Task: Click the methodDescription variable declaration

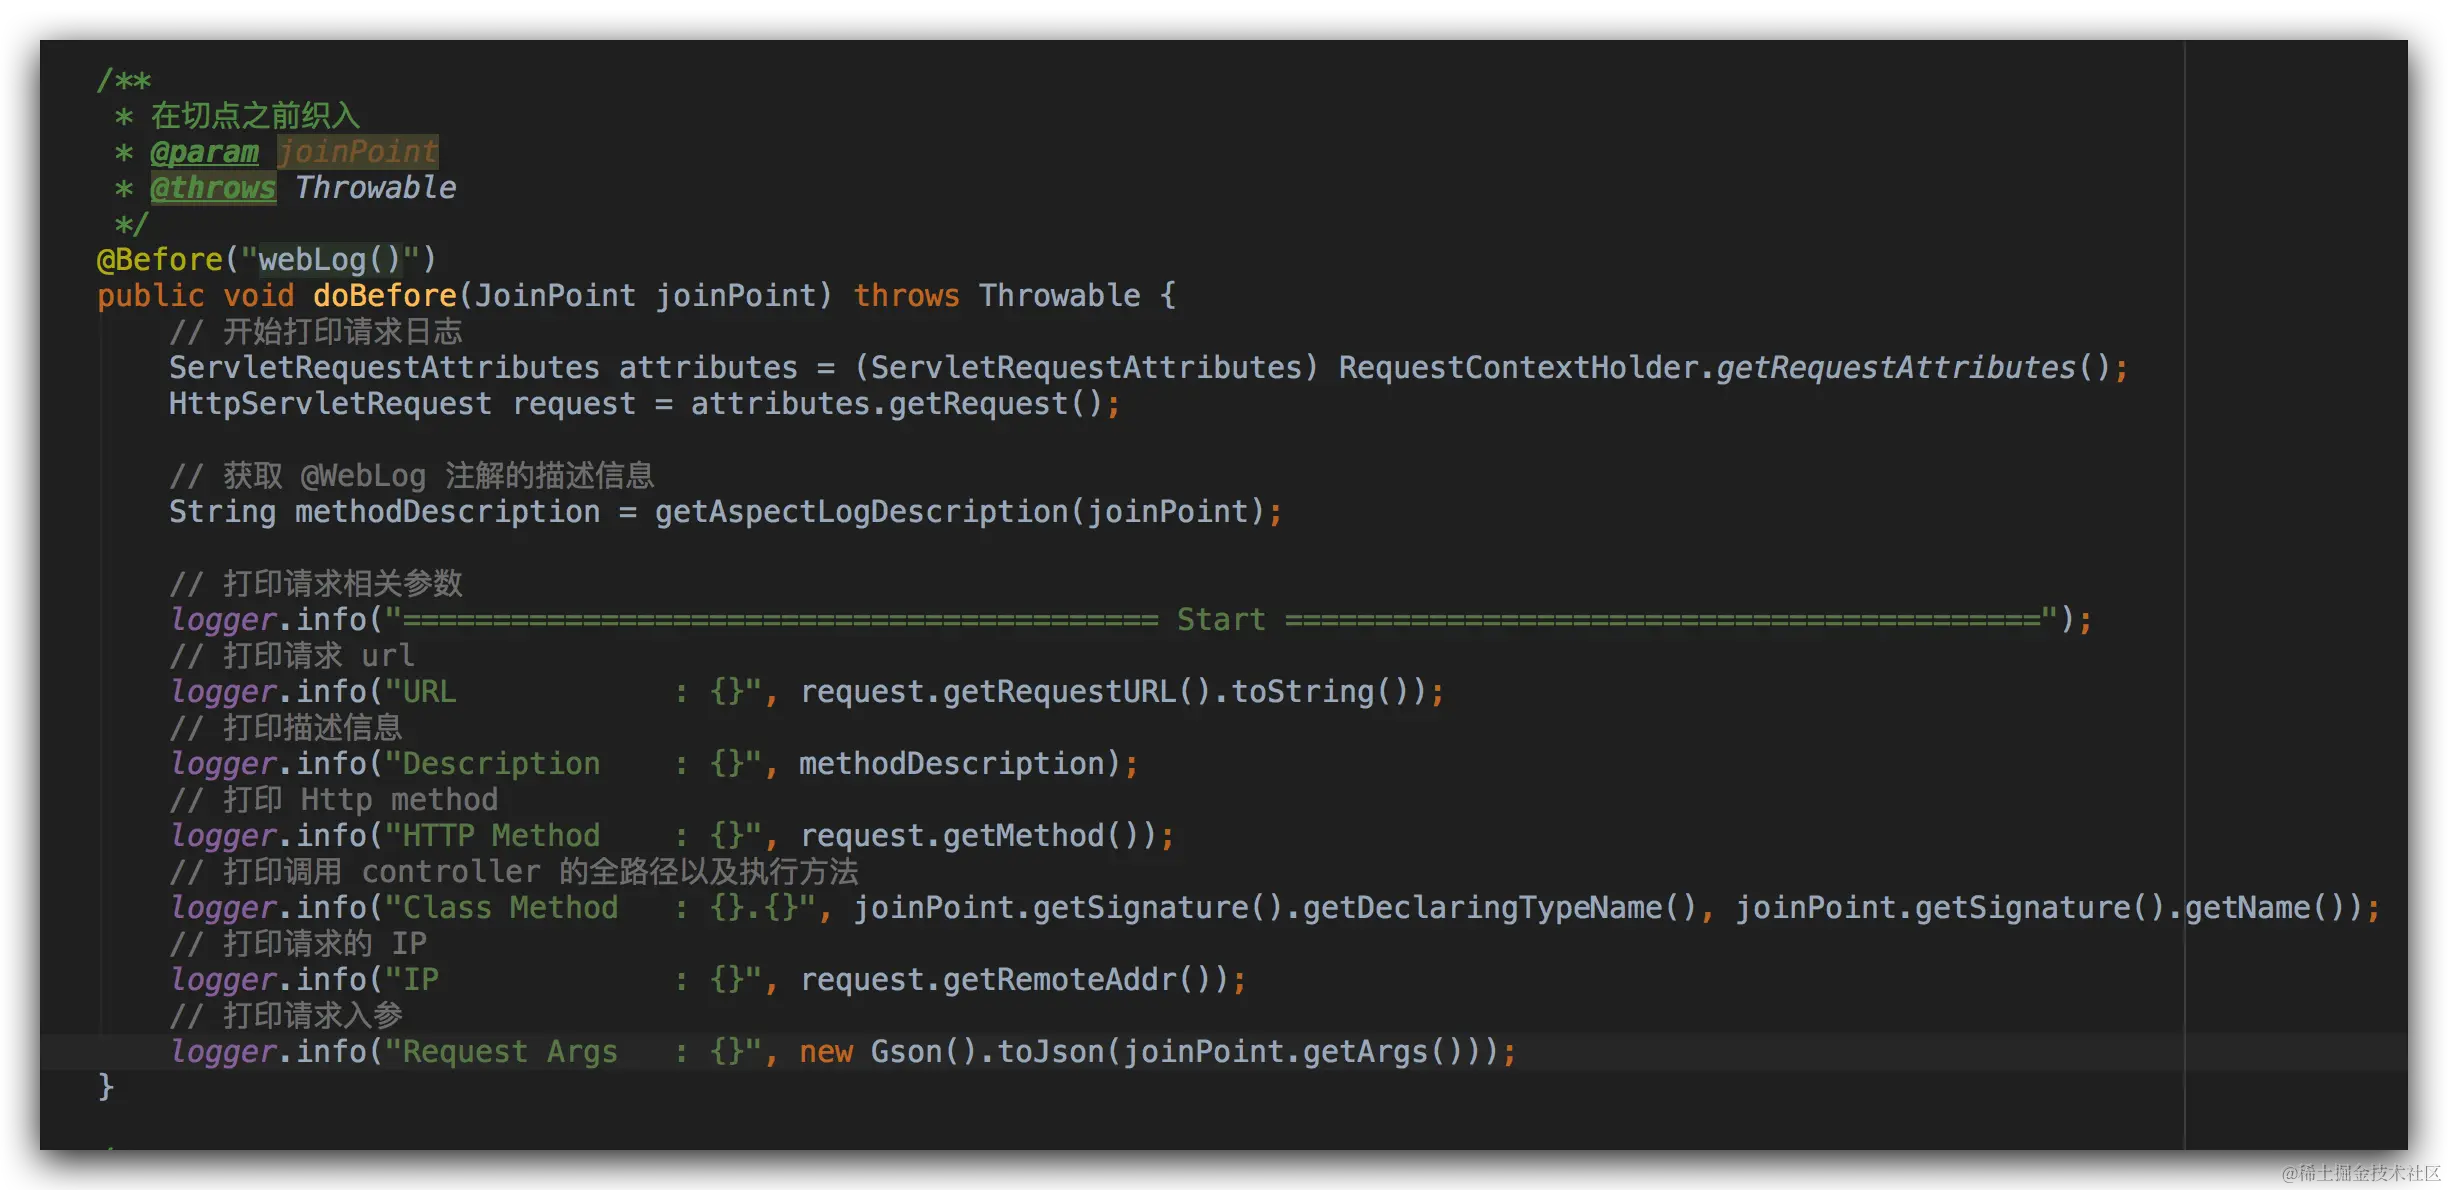Action: coord(447,512)
